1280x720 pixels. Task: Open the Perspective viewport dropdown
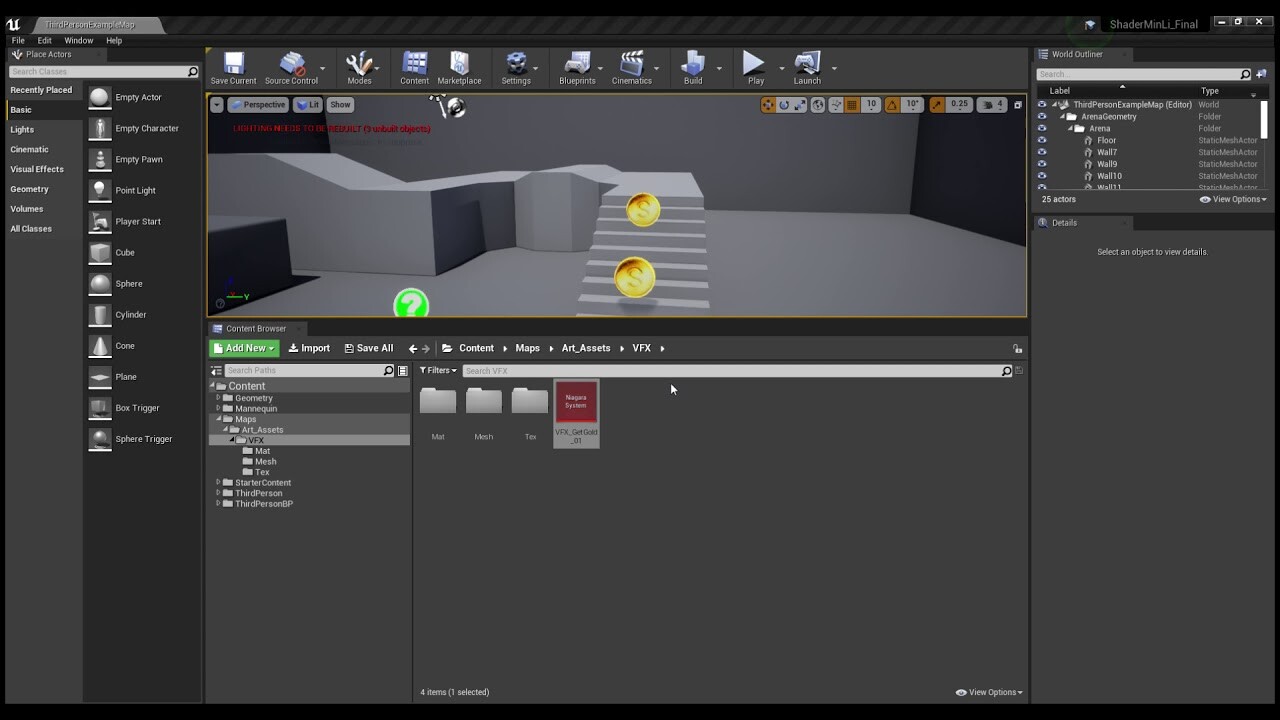pyautogui.click(x=258, y=104)
